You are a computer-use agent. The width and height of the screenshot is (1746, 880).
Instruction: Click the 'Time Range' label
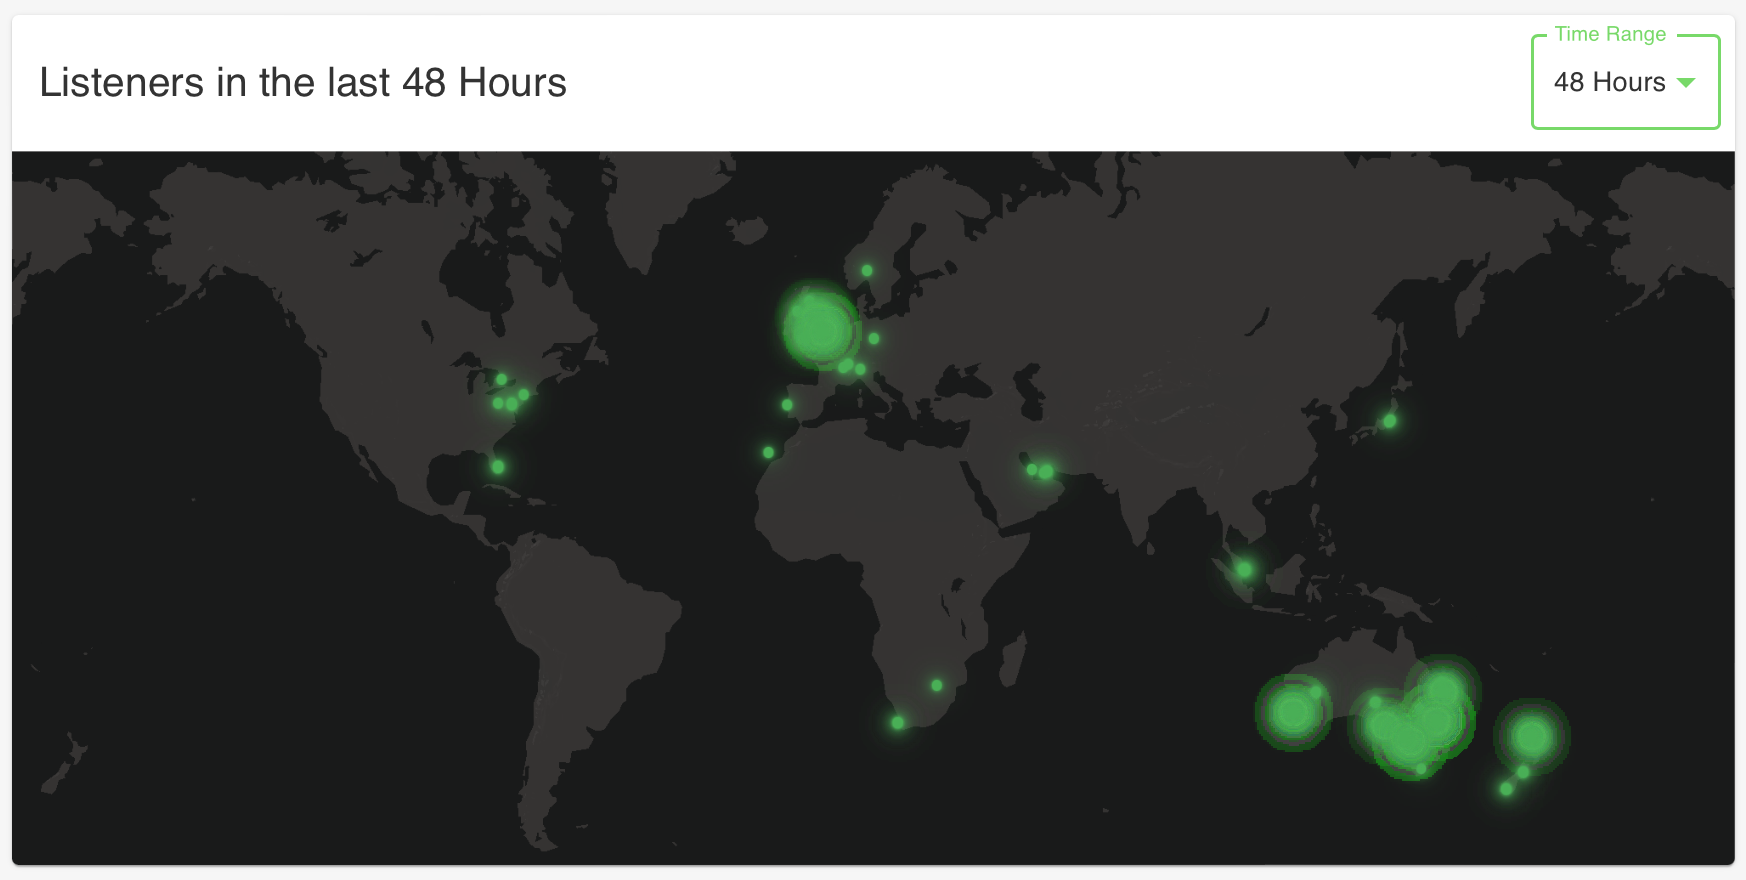(x=1610, y=34)
